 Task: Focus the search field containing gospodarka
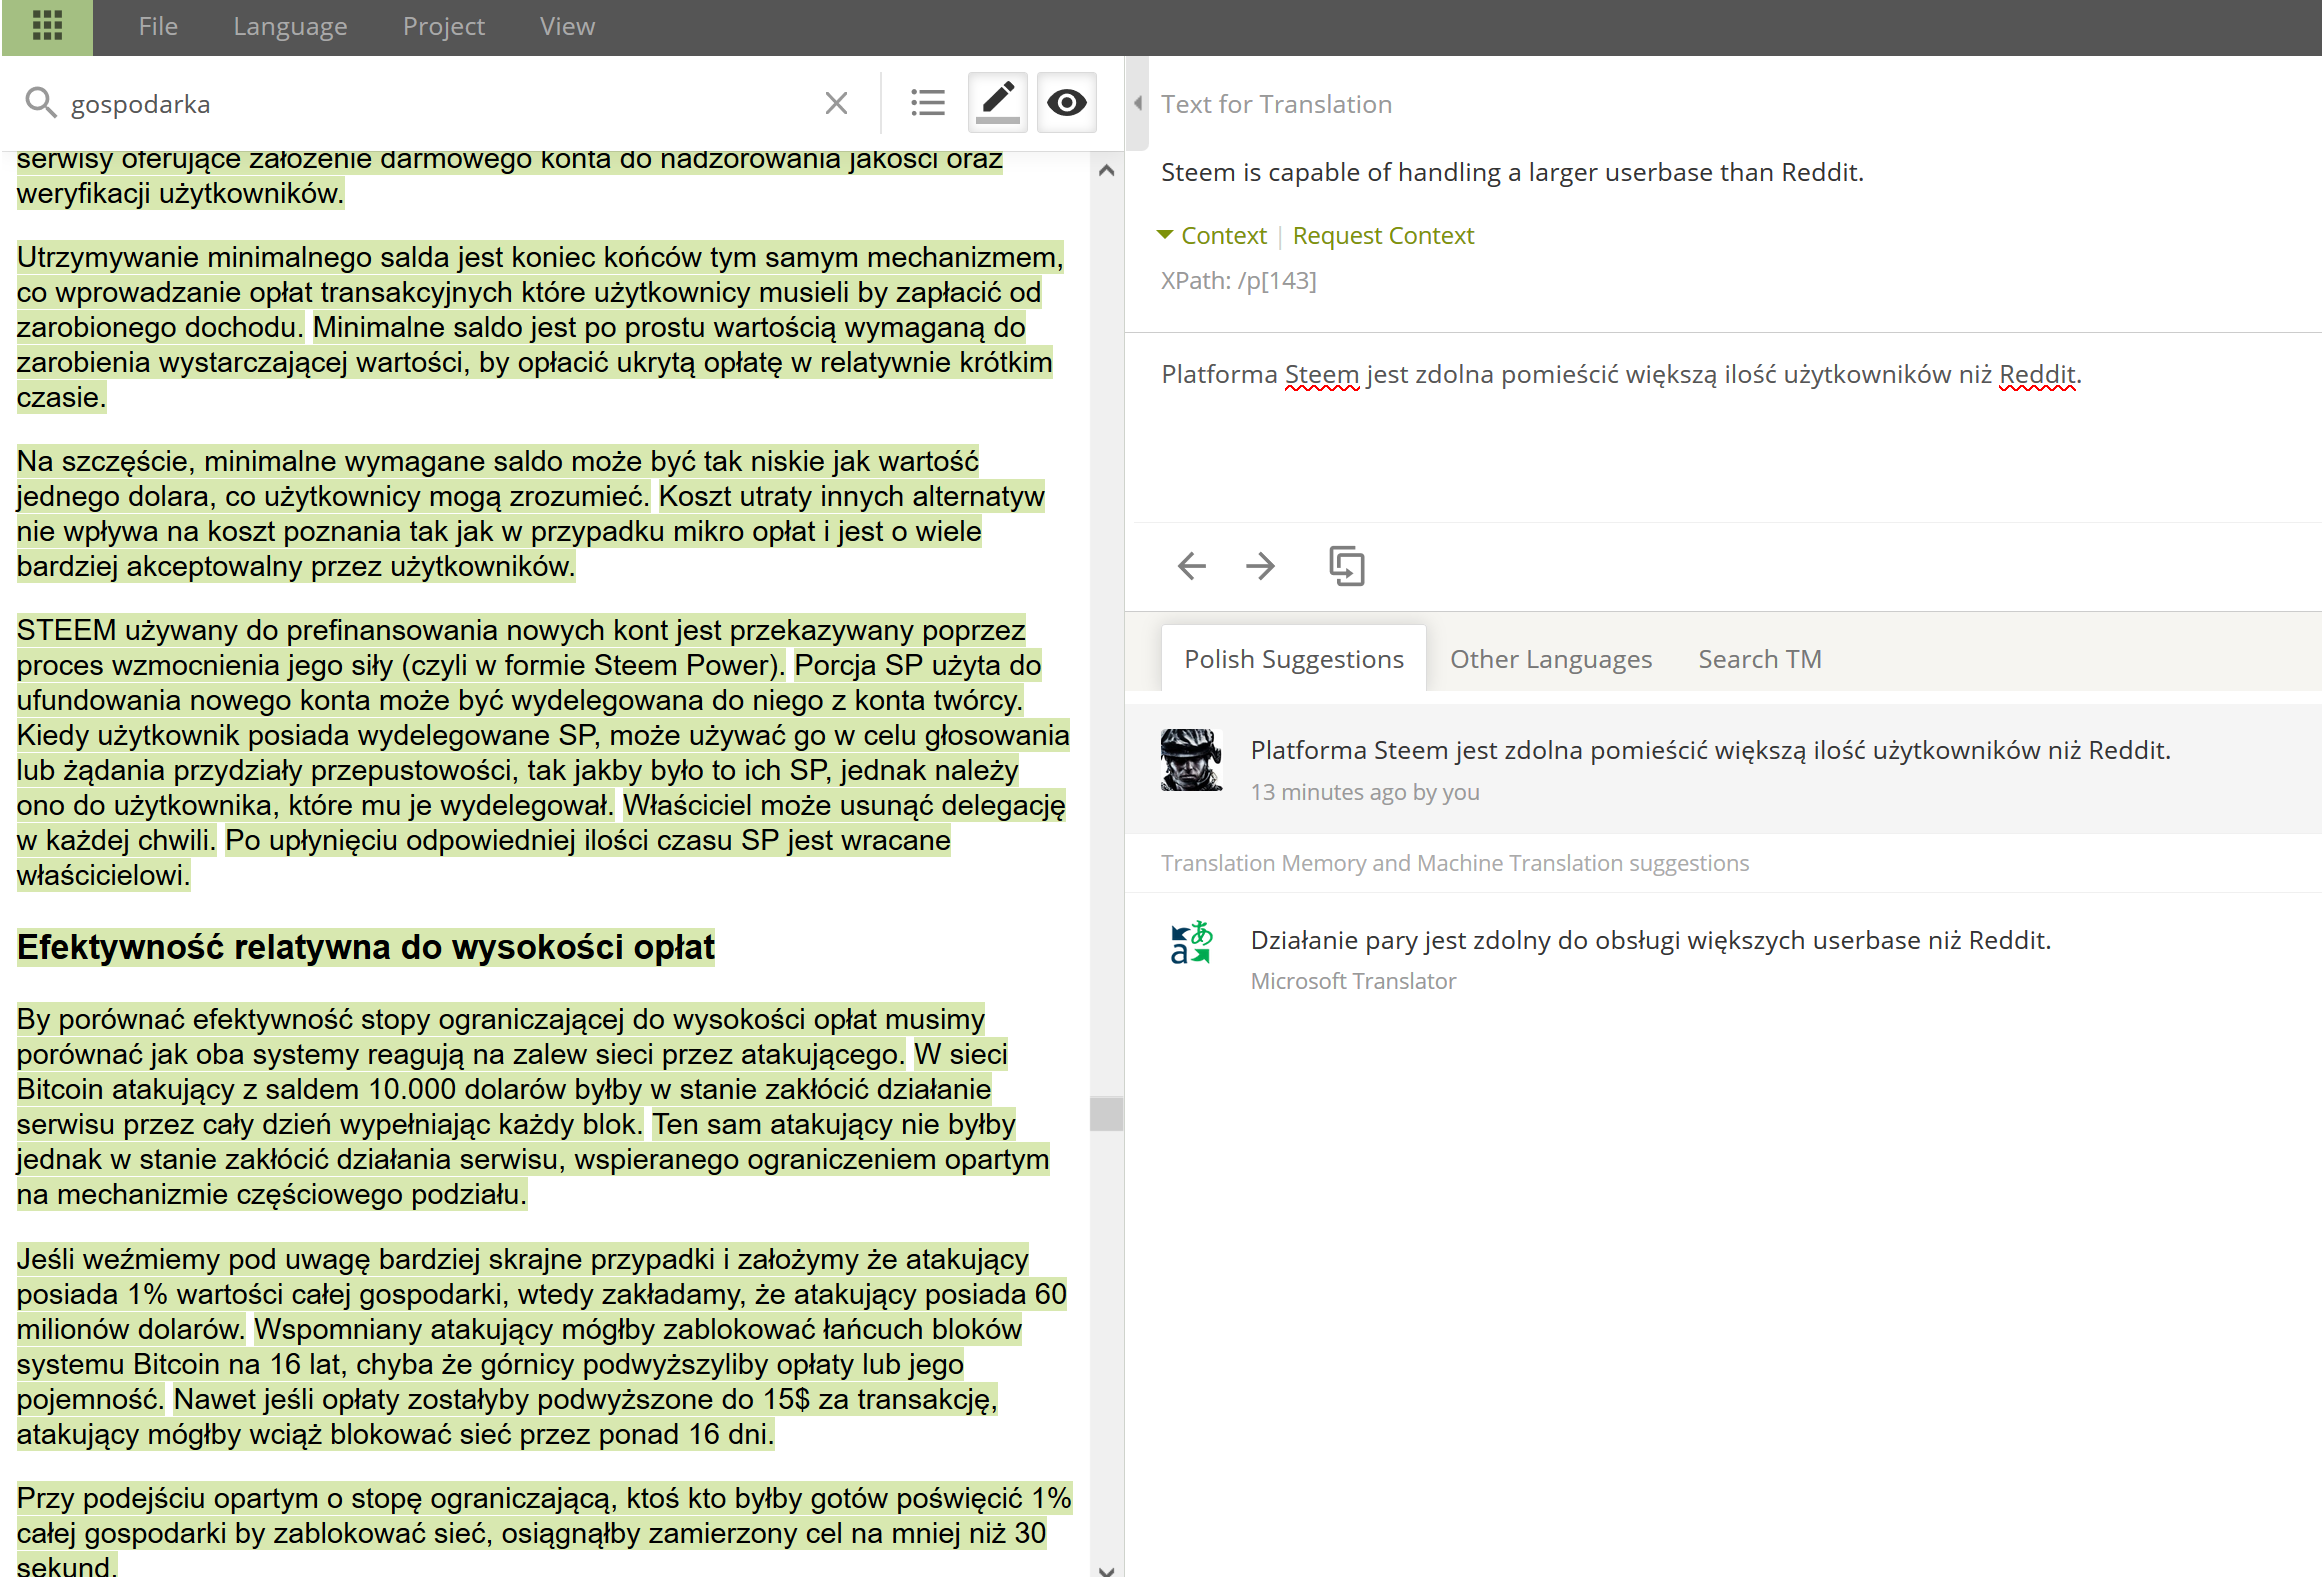(x=440, y=104)
